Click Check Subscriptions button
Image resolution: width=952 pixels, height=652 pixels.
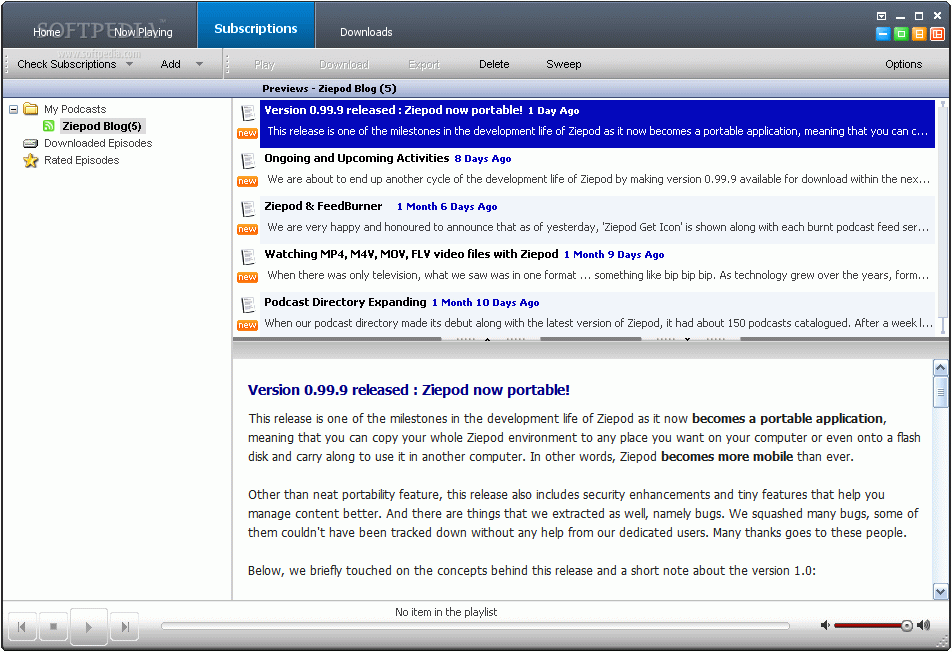click(67, 64)
